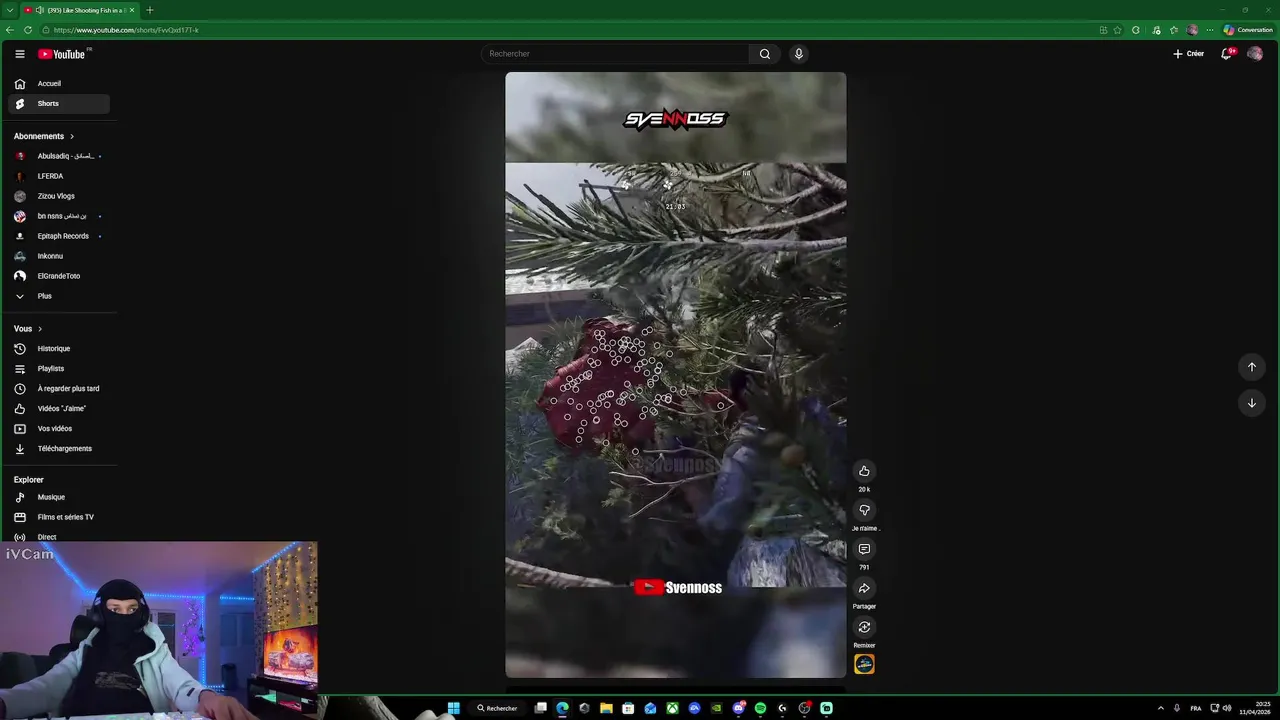Mute the tab via speaker icon
The height and width of the screenshot is (720, 1280).
pos(40,10)
